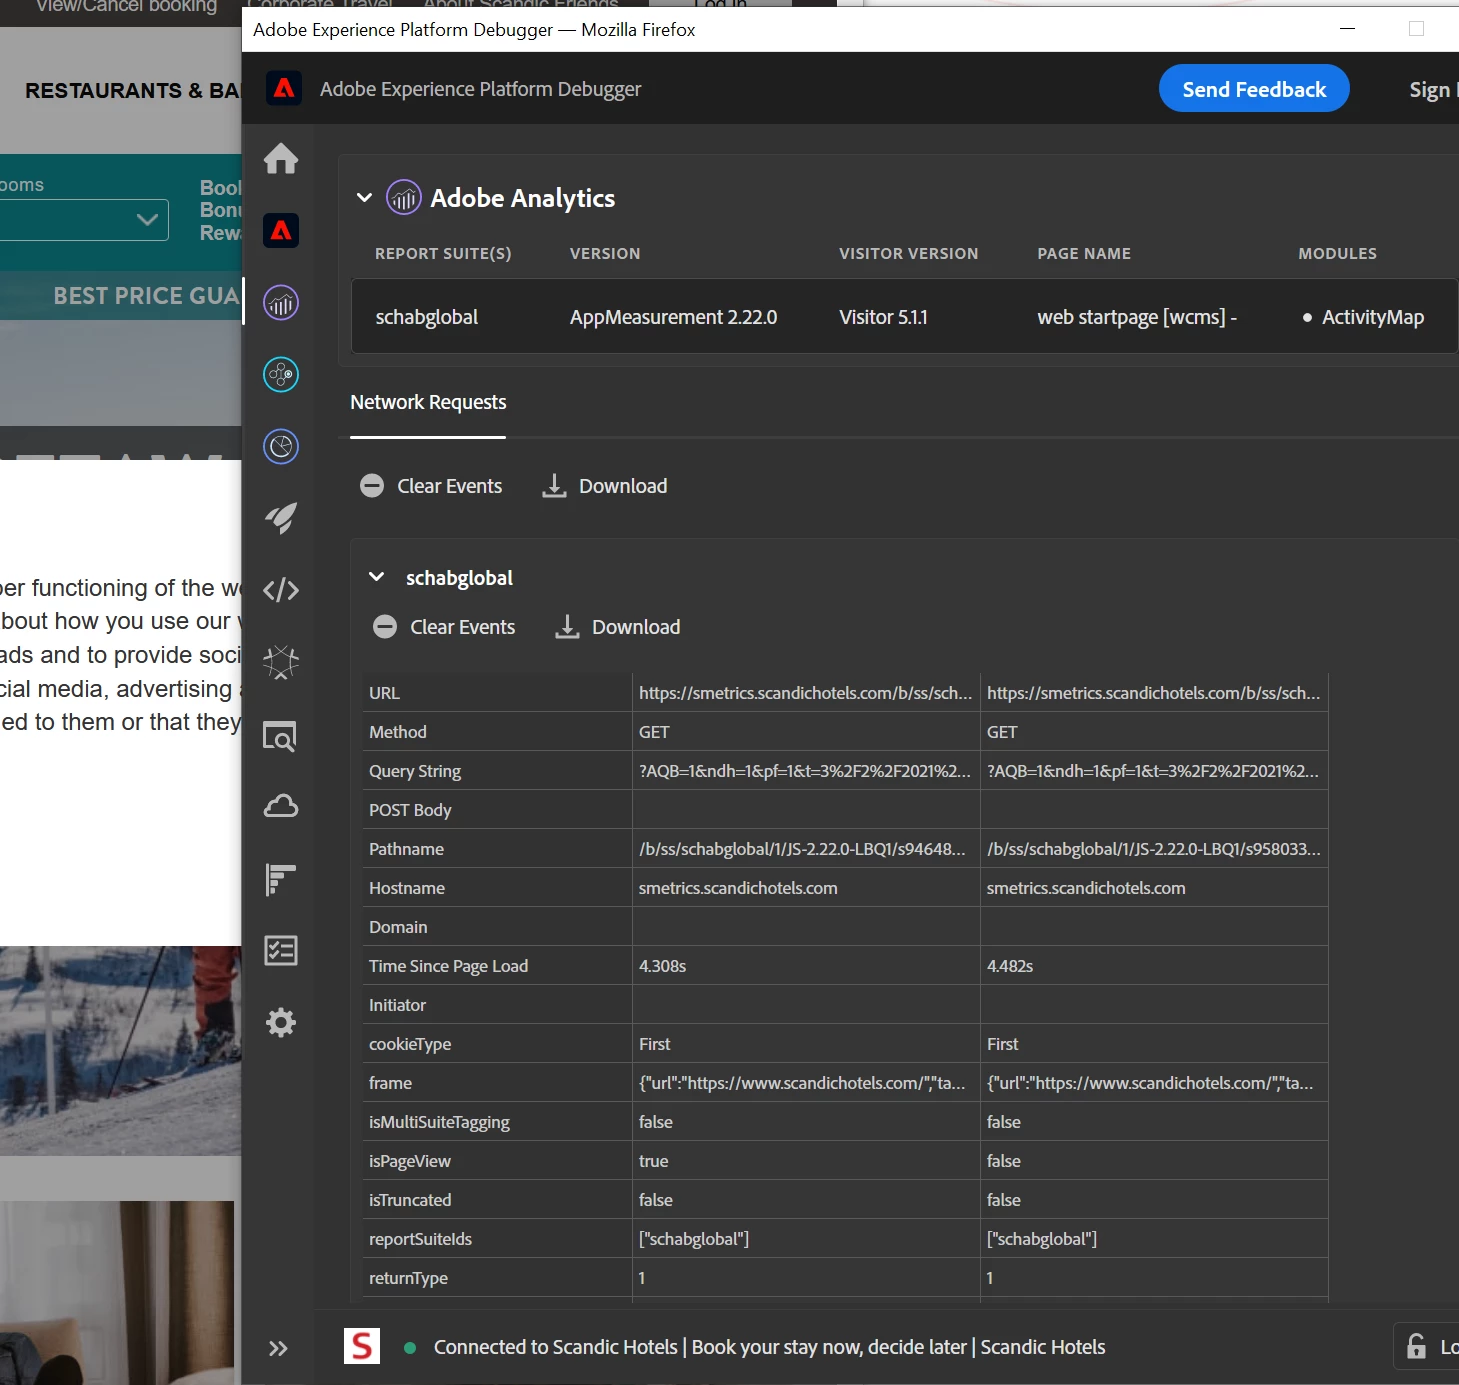Click the Scandic S favicon in the status bar
Image resolution: width=1459 pixels, height=1385 pixels.
(362, 1346)
